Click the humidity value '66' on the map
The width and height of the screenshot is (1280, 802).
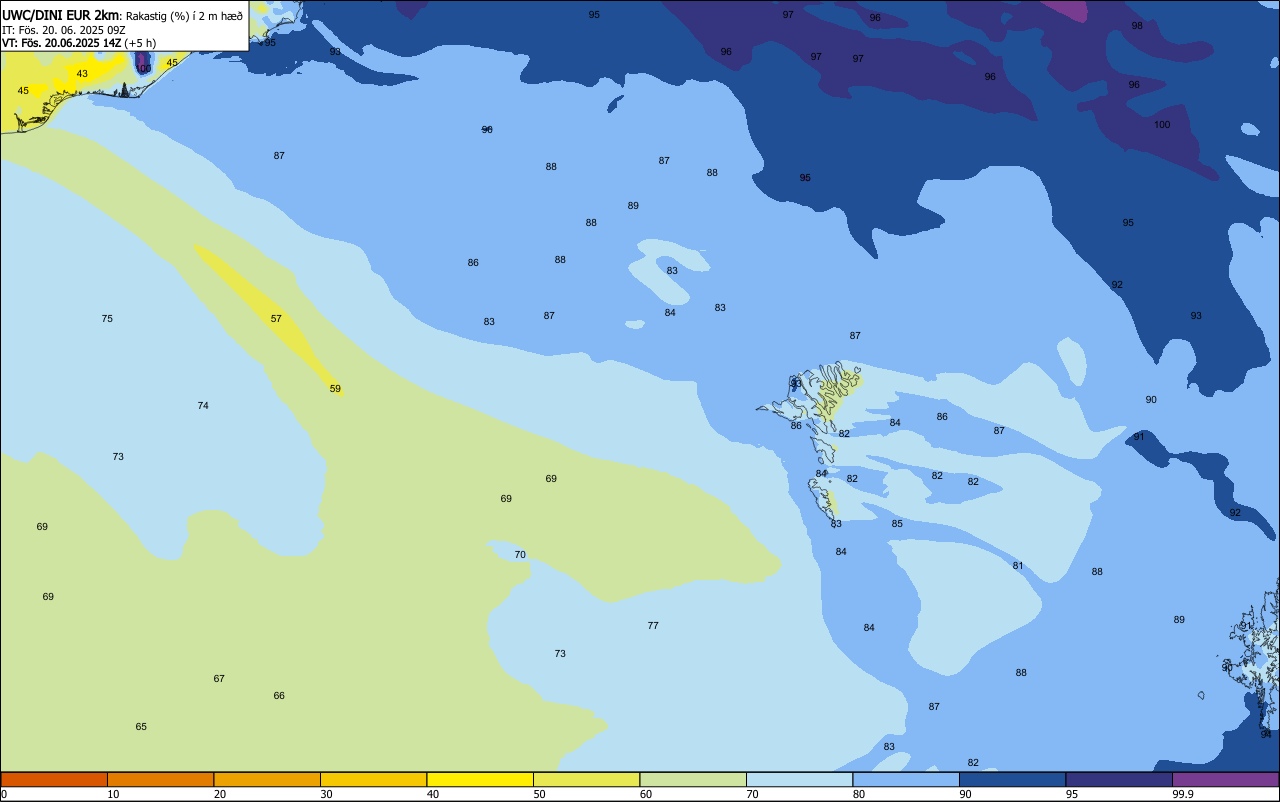279,696
